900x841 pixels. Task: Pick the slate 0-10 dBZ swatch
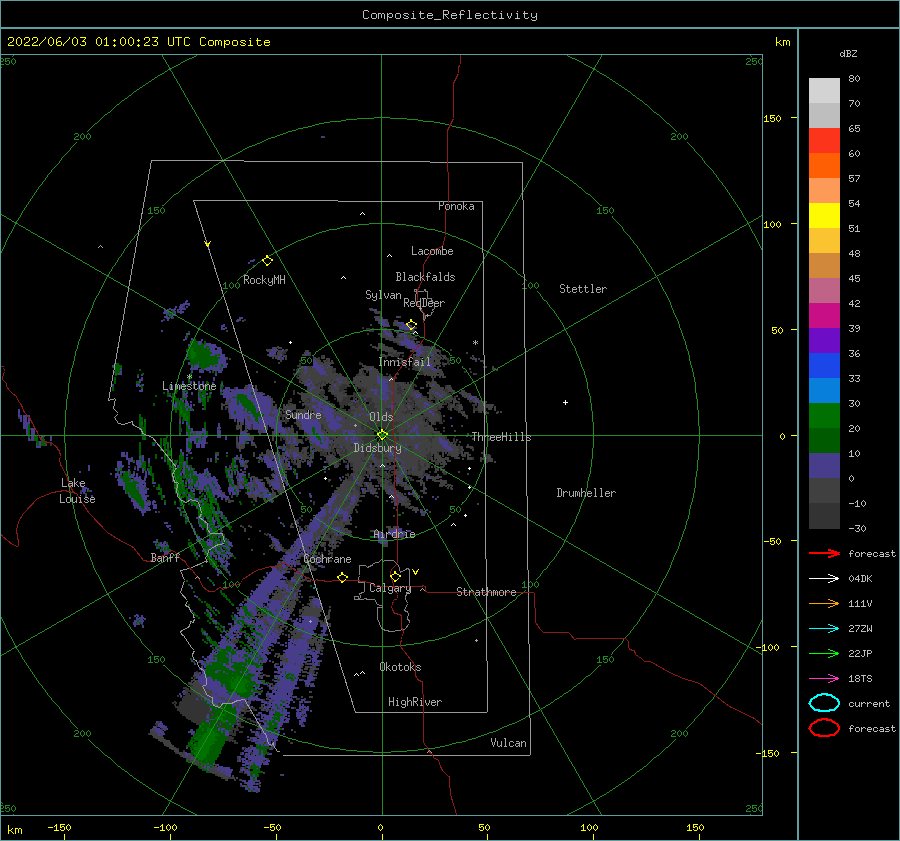[824, 466]
